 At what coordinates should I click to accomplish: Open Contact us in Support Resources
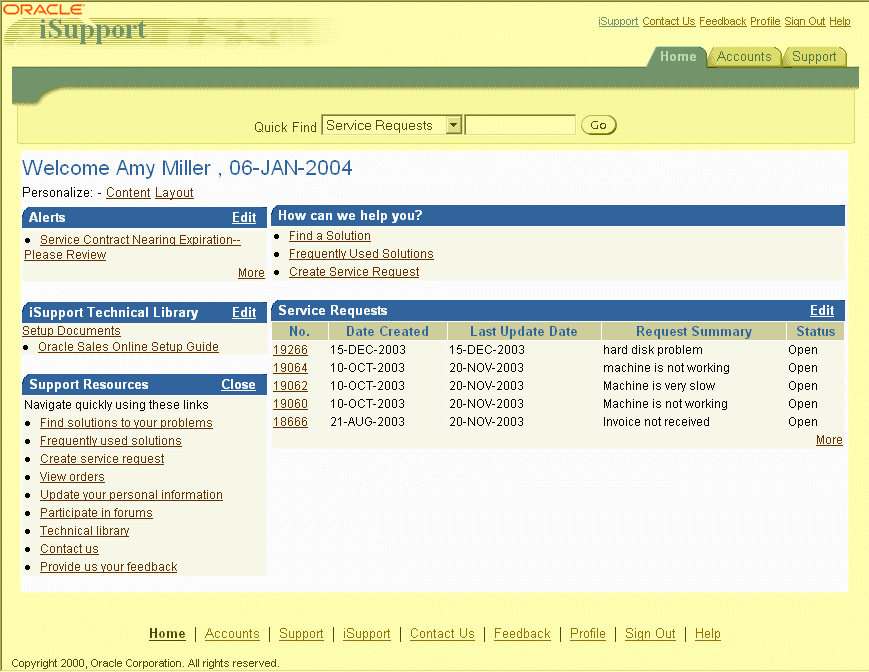(69, 549)
